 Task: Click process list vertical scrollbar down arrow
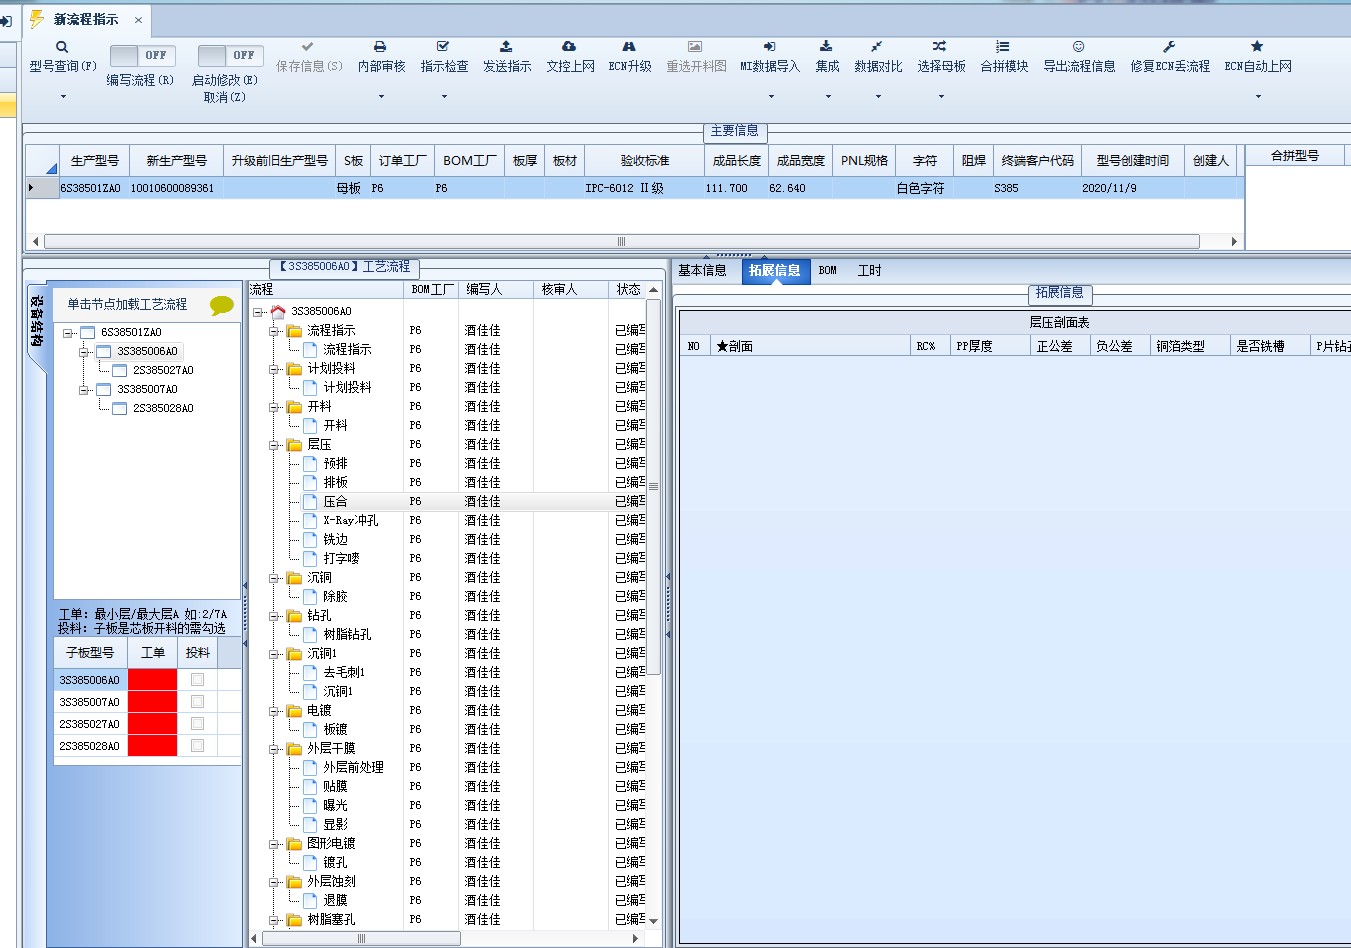[654, 920]
